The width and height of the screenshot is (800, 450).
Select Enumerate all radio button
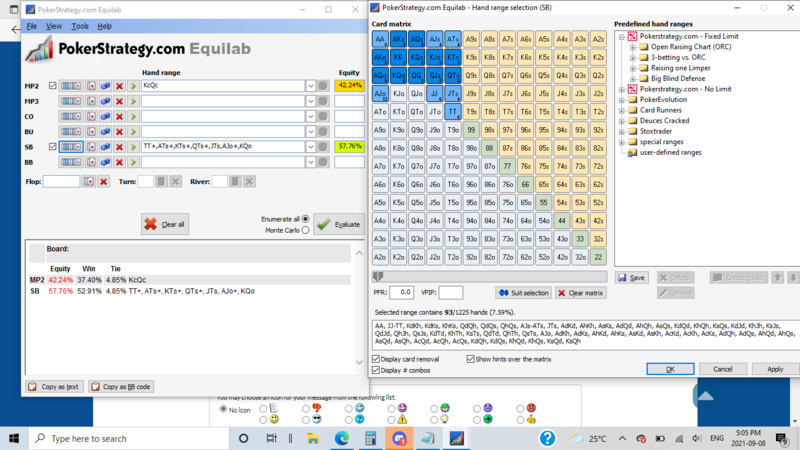(x=305, y=219)
